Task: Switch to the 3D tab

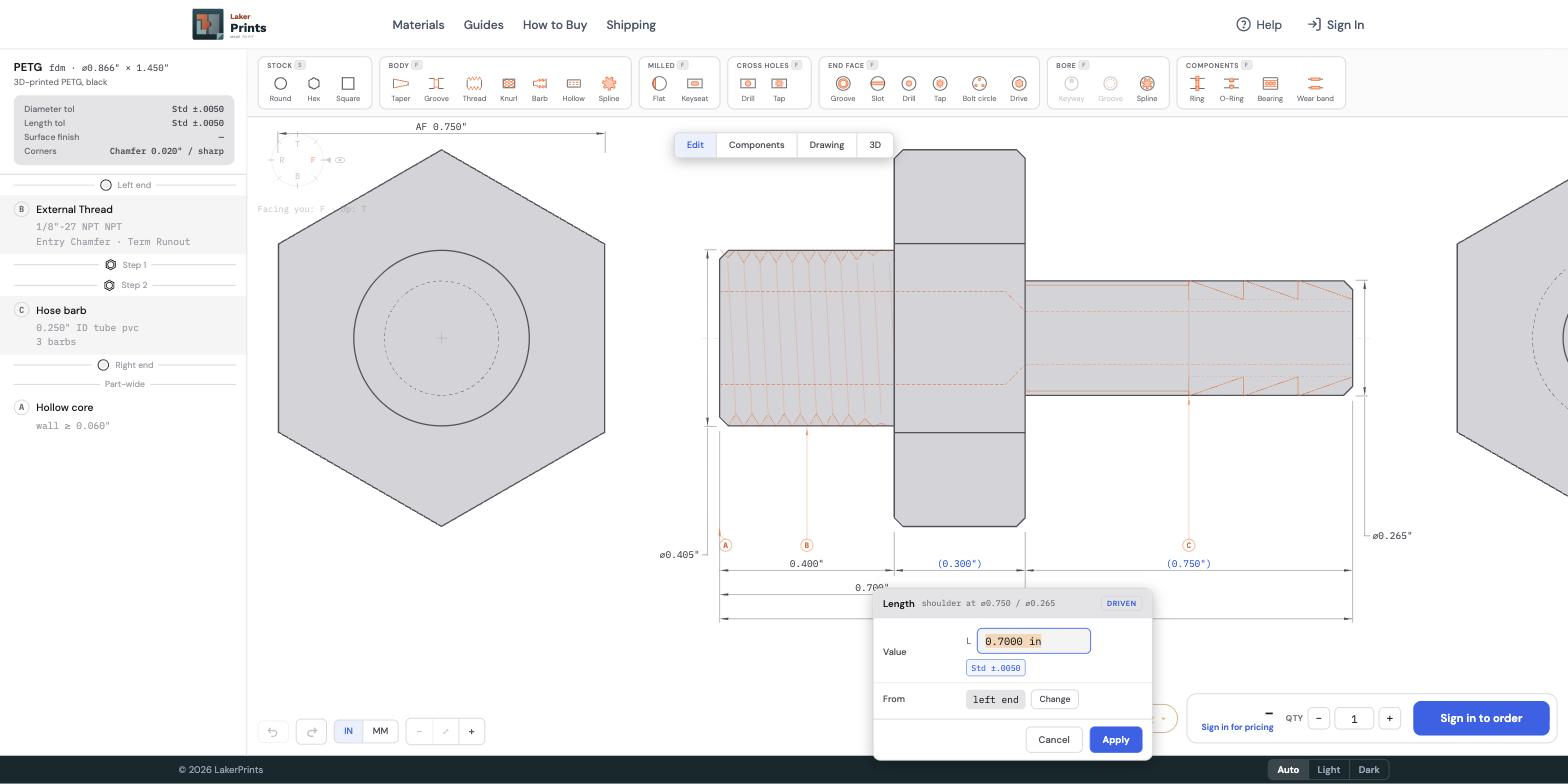Action: [875, 145]
